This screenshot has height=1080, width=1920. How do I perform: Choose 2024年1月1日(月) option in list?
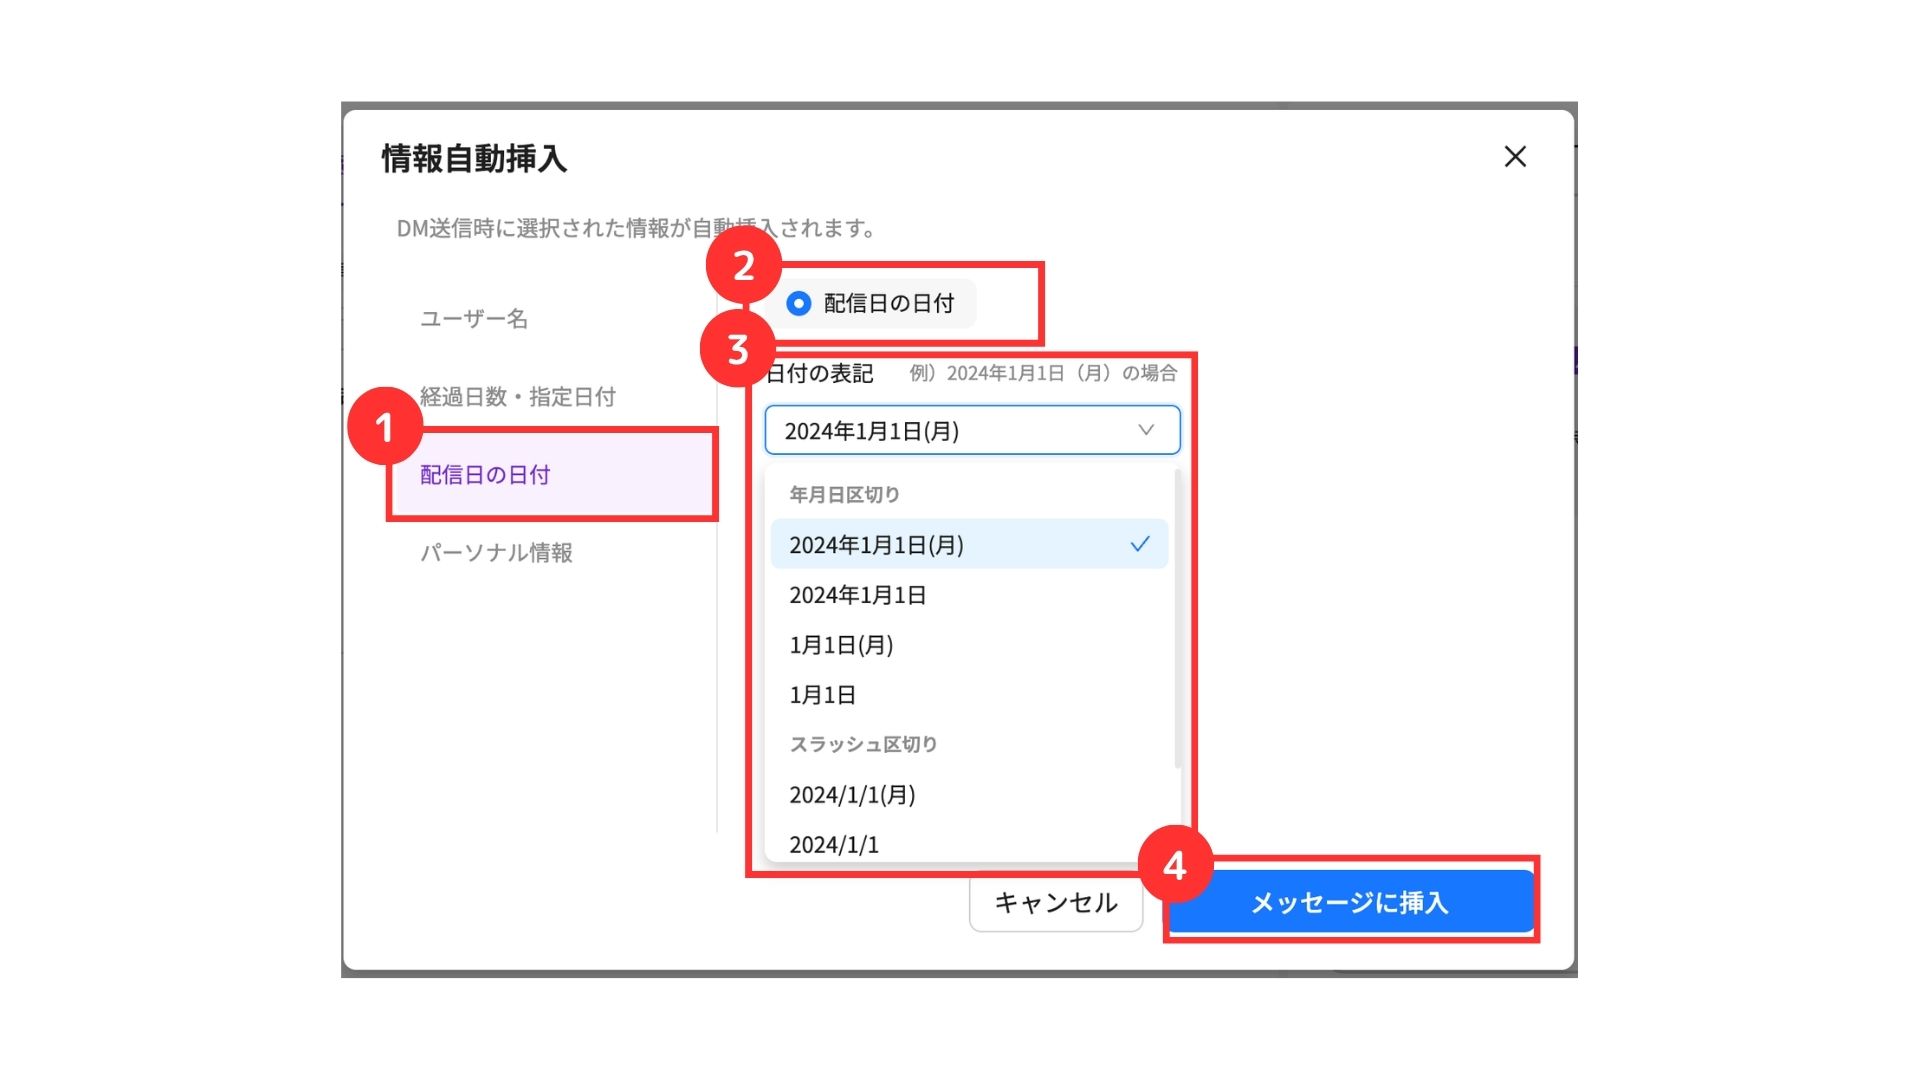tap(876, 545)
